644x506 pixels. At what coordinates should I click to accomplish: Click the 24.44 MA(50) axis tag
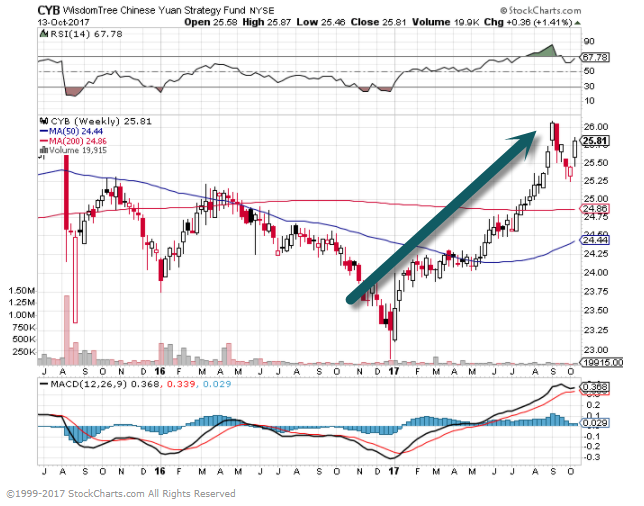click(595, 240)
